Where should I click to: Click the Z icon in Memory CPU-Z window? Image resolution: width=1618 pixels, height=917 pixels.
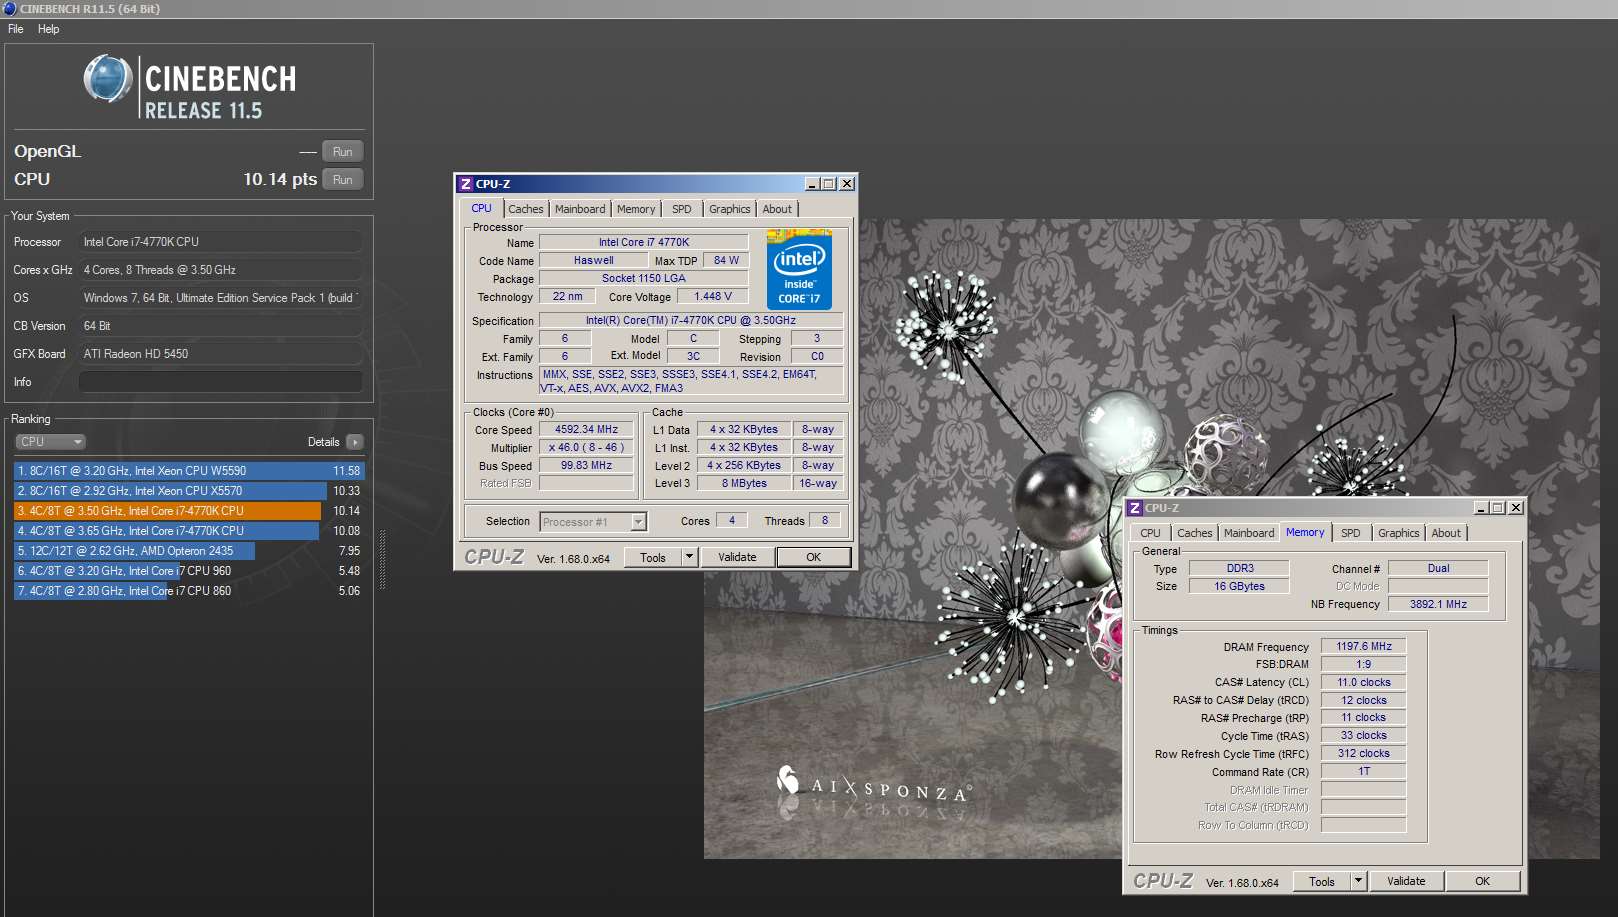tap(1134, 508)
